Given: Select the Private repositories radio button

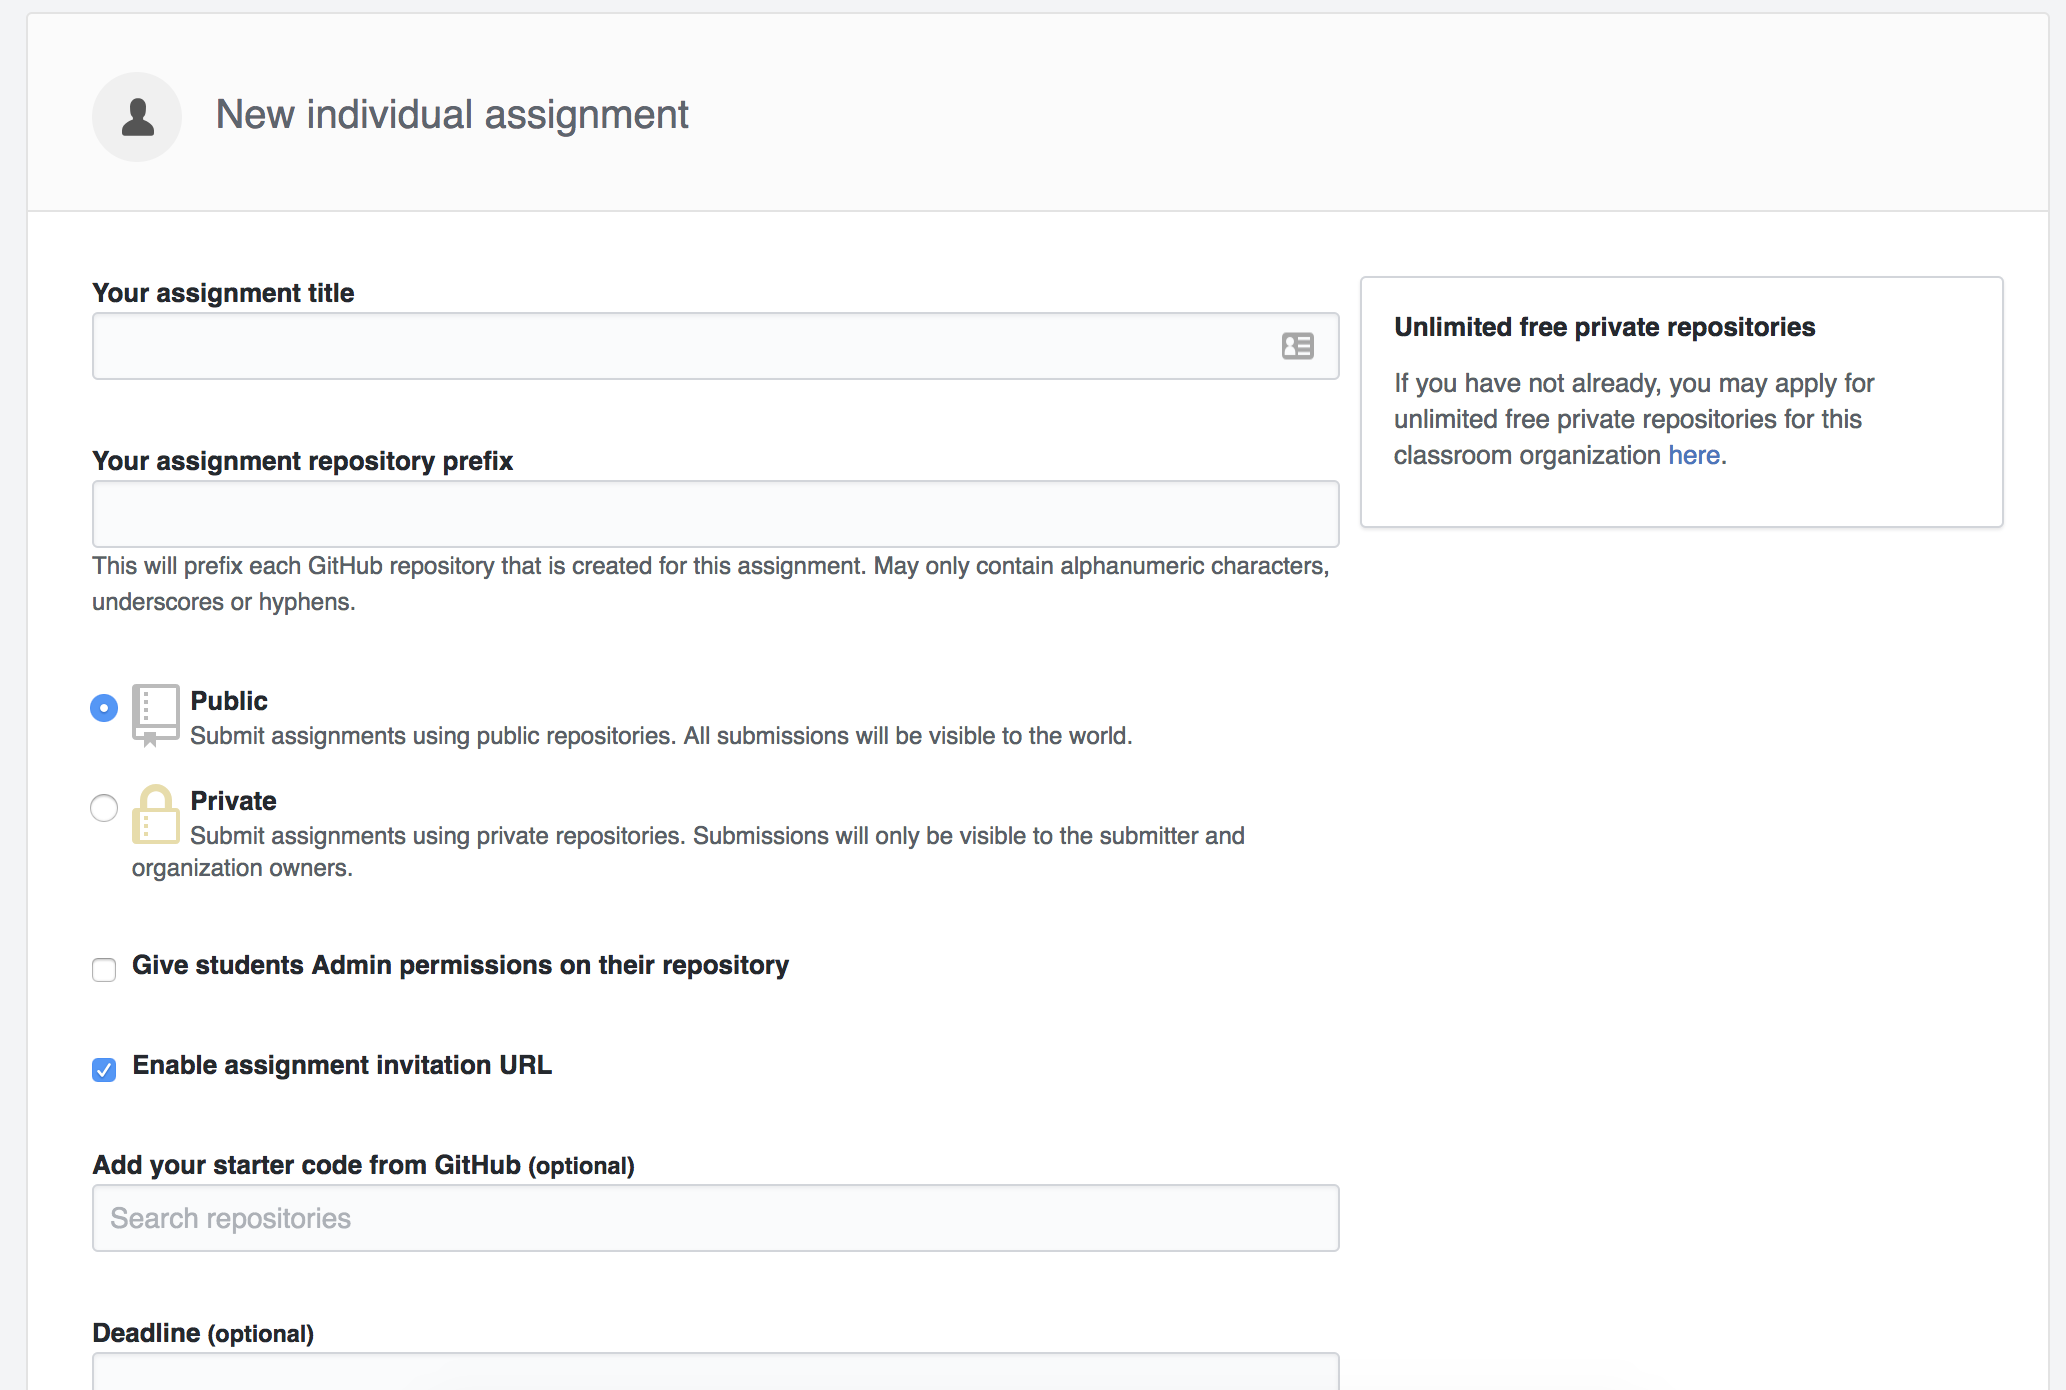Looking at the screenshot, I should (x=104, y=808).
